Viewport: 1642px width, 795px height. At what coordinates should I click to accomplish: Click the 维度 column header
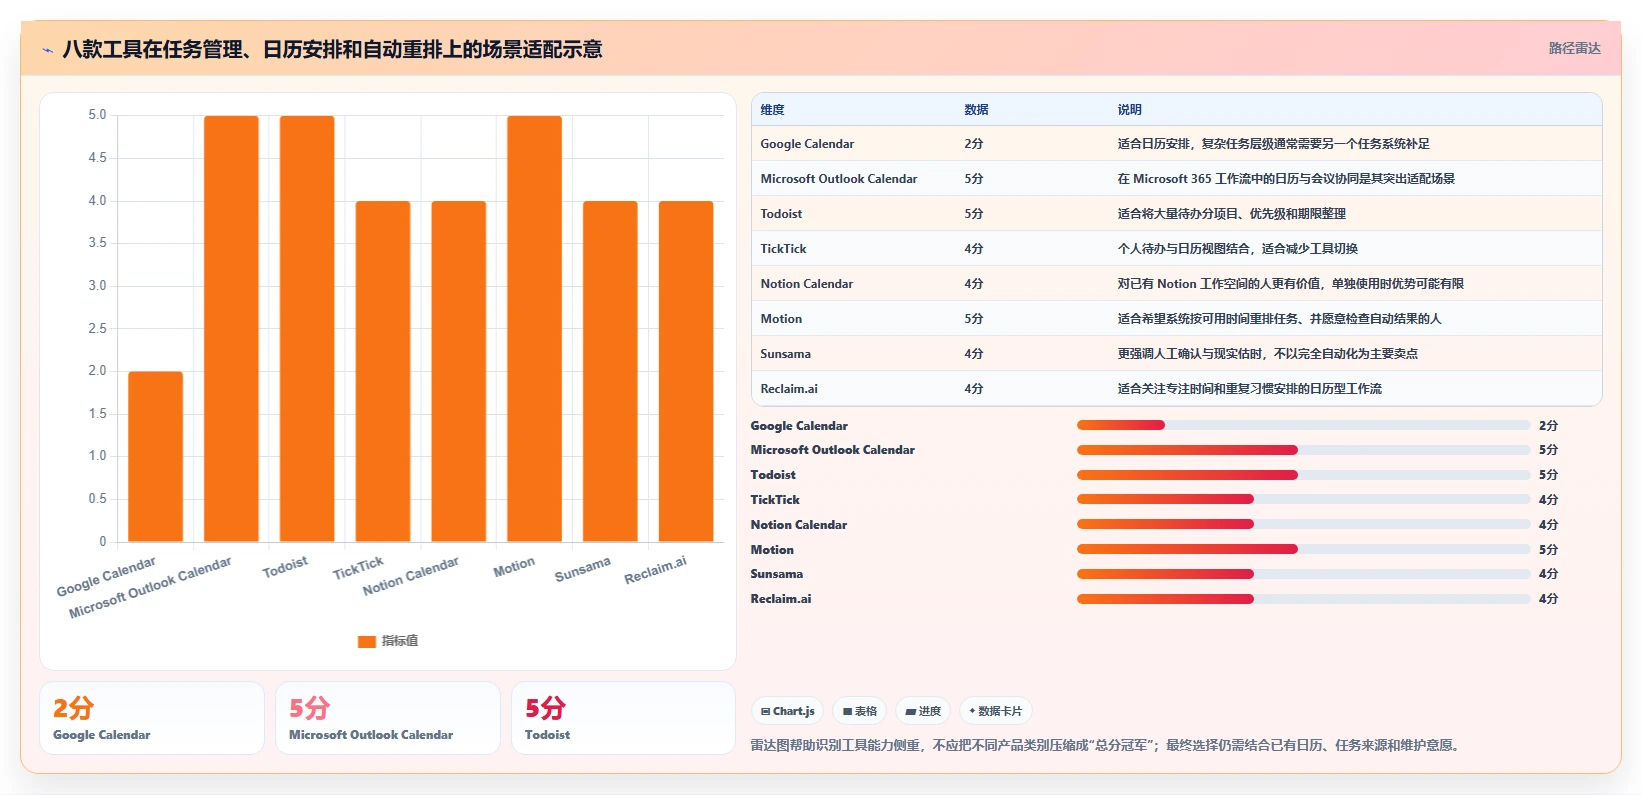[x=772, y=110]
